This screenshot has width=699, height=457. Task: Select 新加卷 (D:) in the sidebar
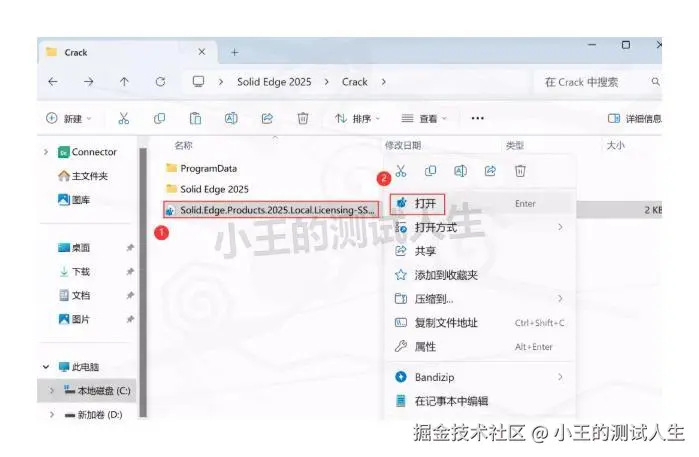(x=93, y=415)
